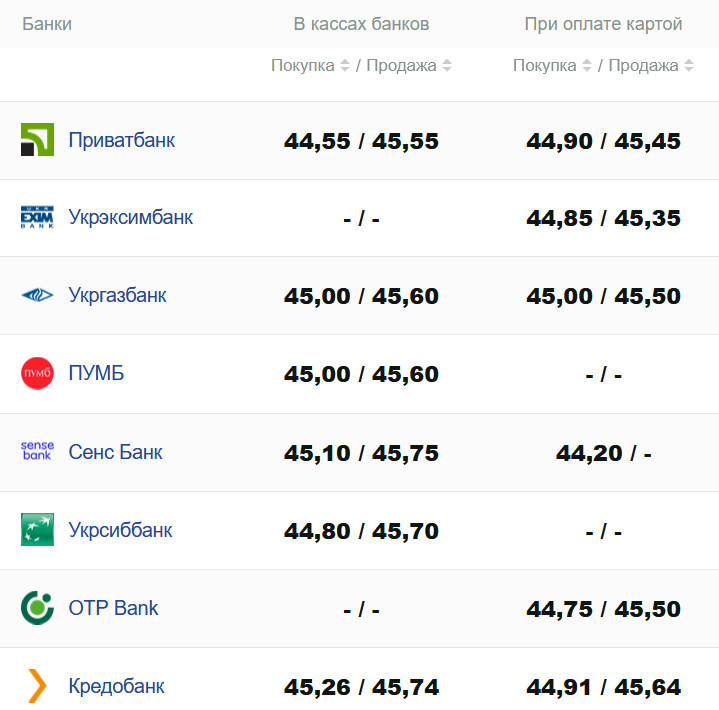Click the OTP Bank logo icon
Image resolution: width=719 pixels, height=710 pixels.
(x=37, y=608)
